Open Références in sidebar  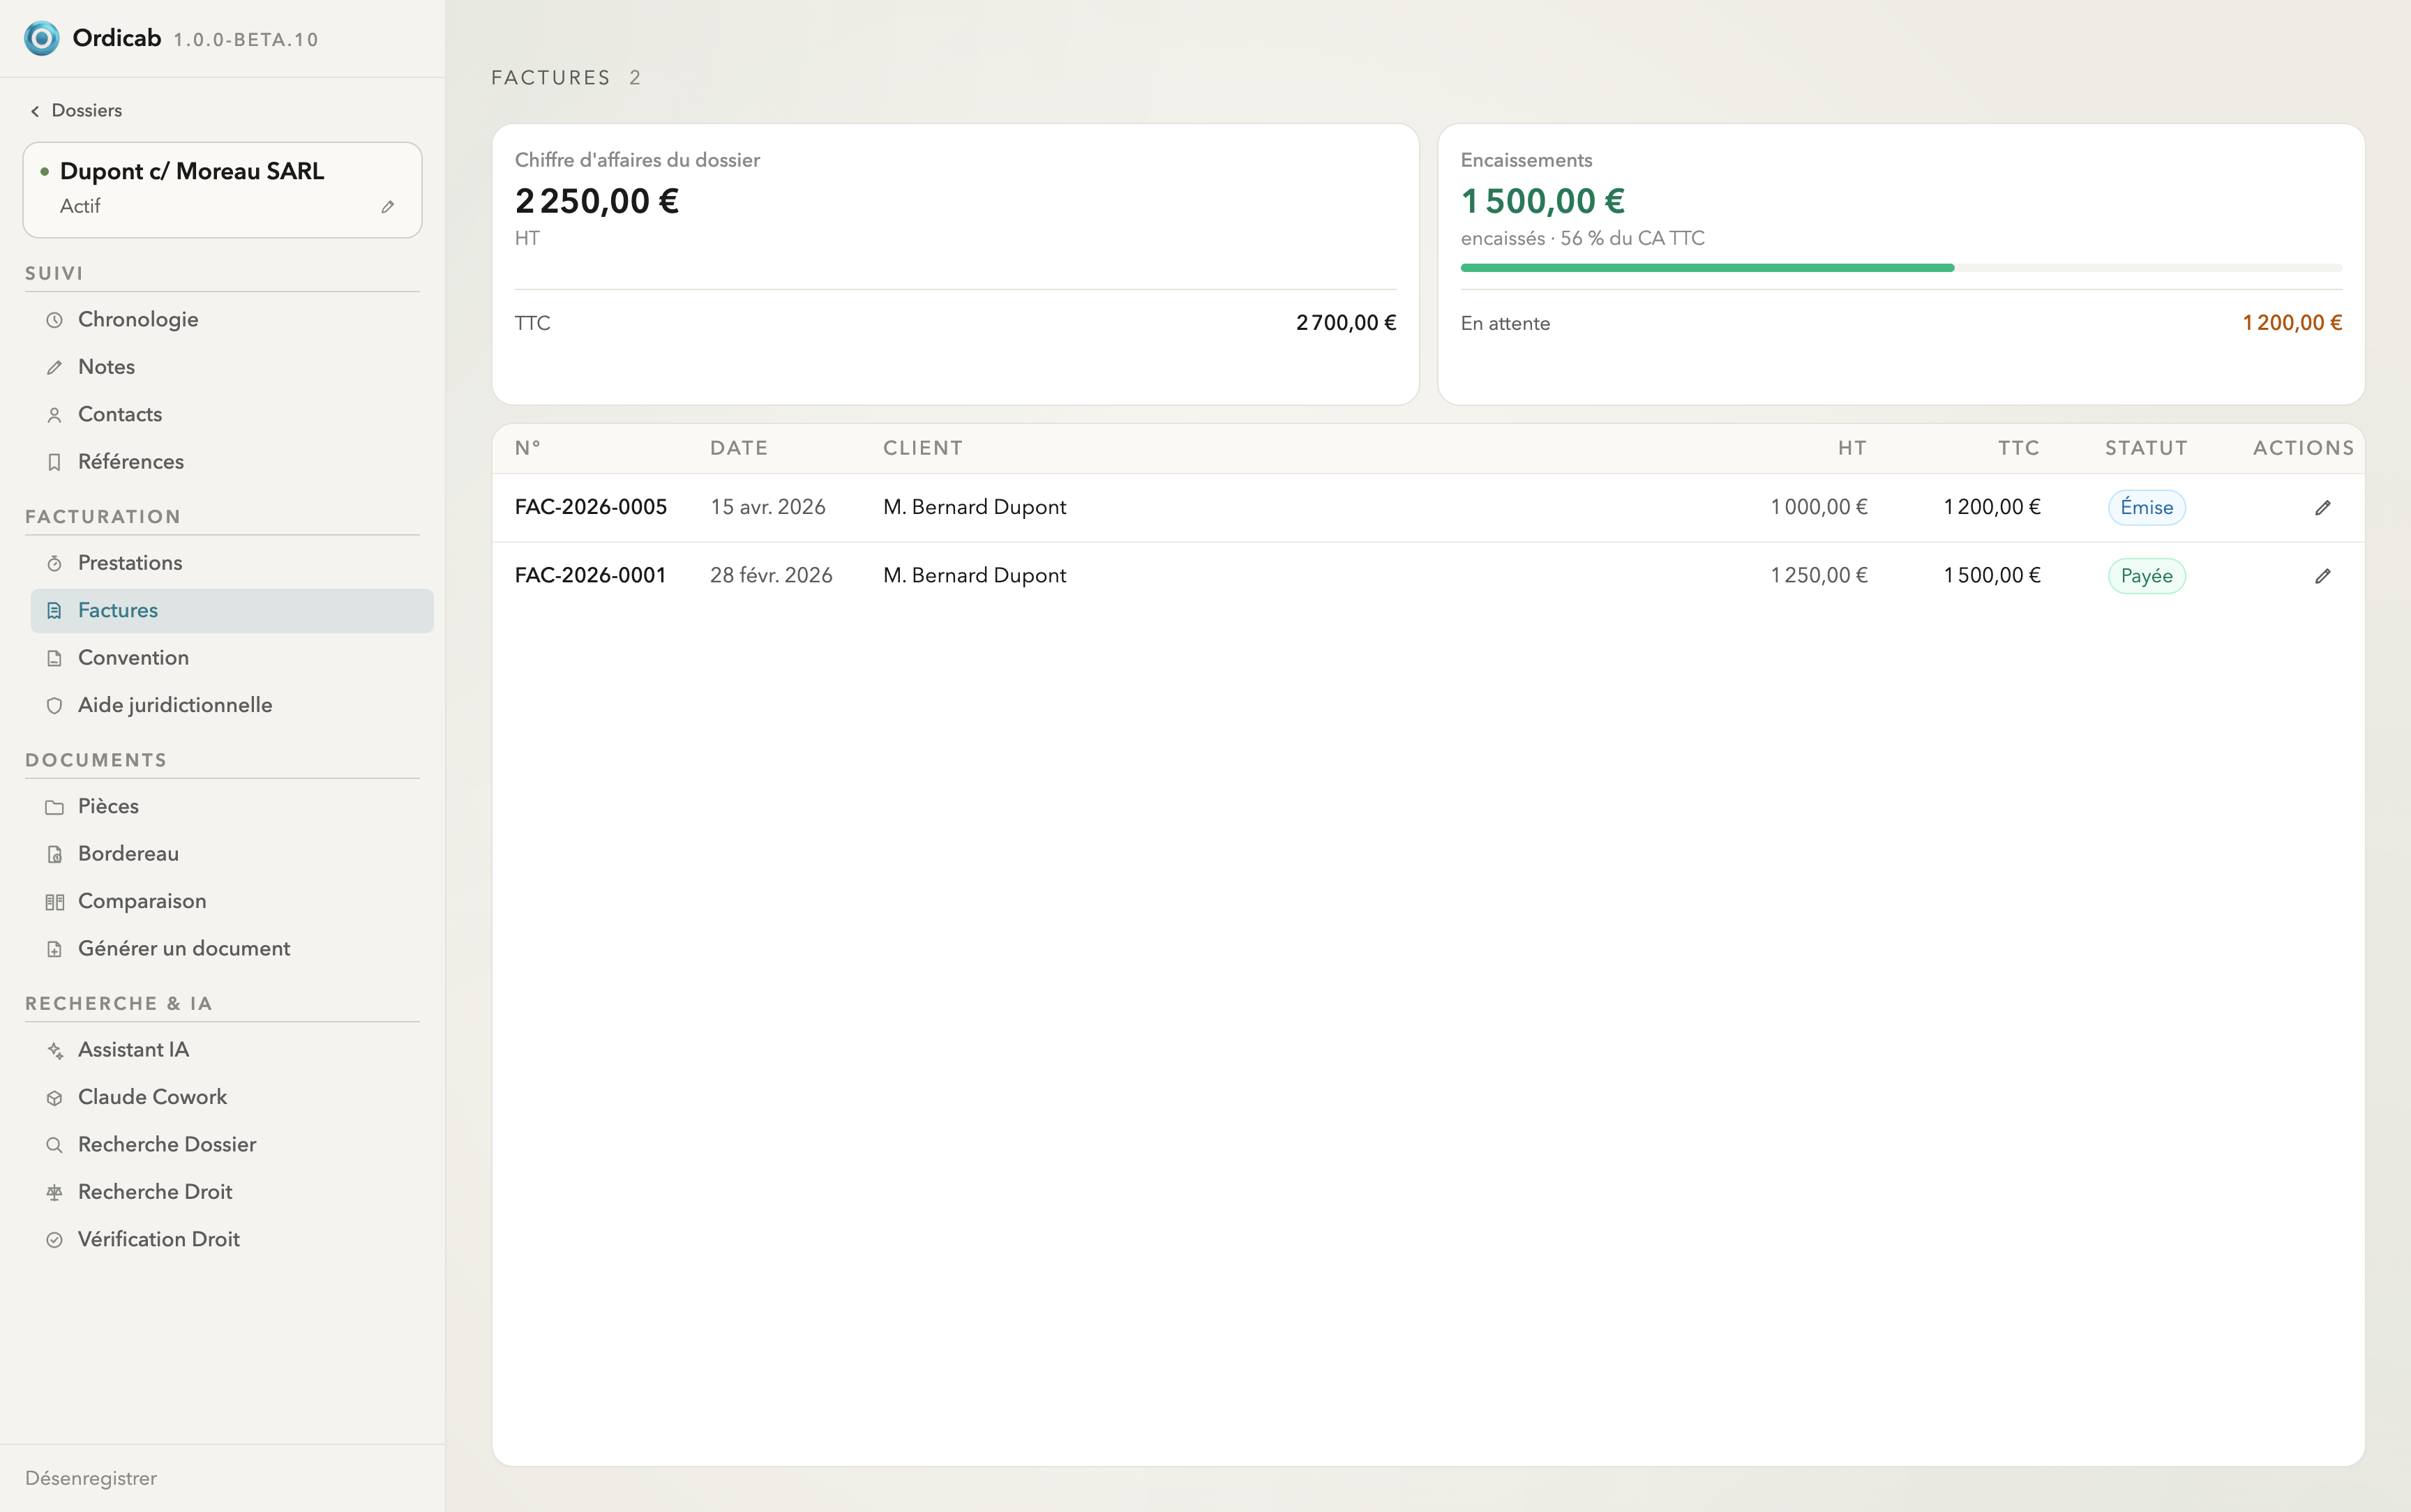point(232,462)
